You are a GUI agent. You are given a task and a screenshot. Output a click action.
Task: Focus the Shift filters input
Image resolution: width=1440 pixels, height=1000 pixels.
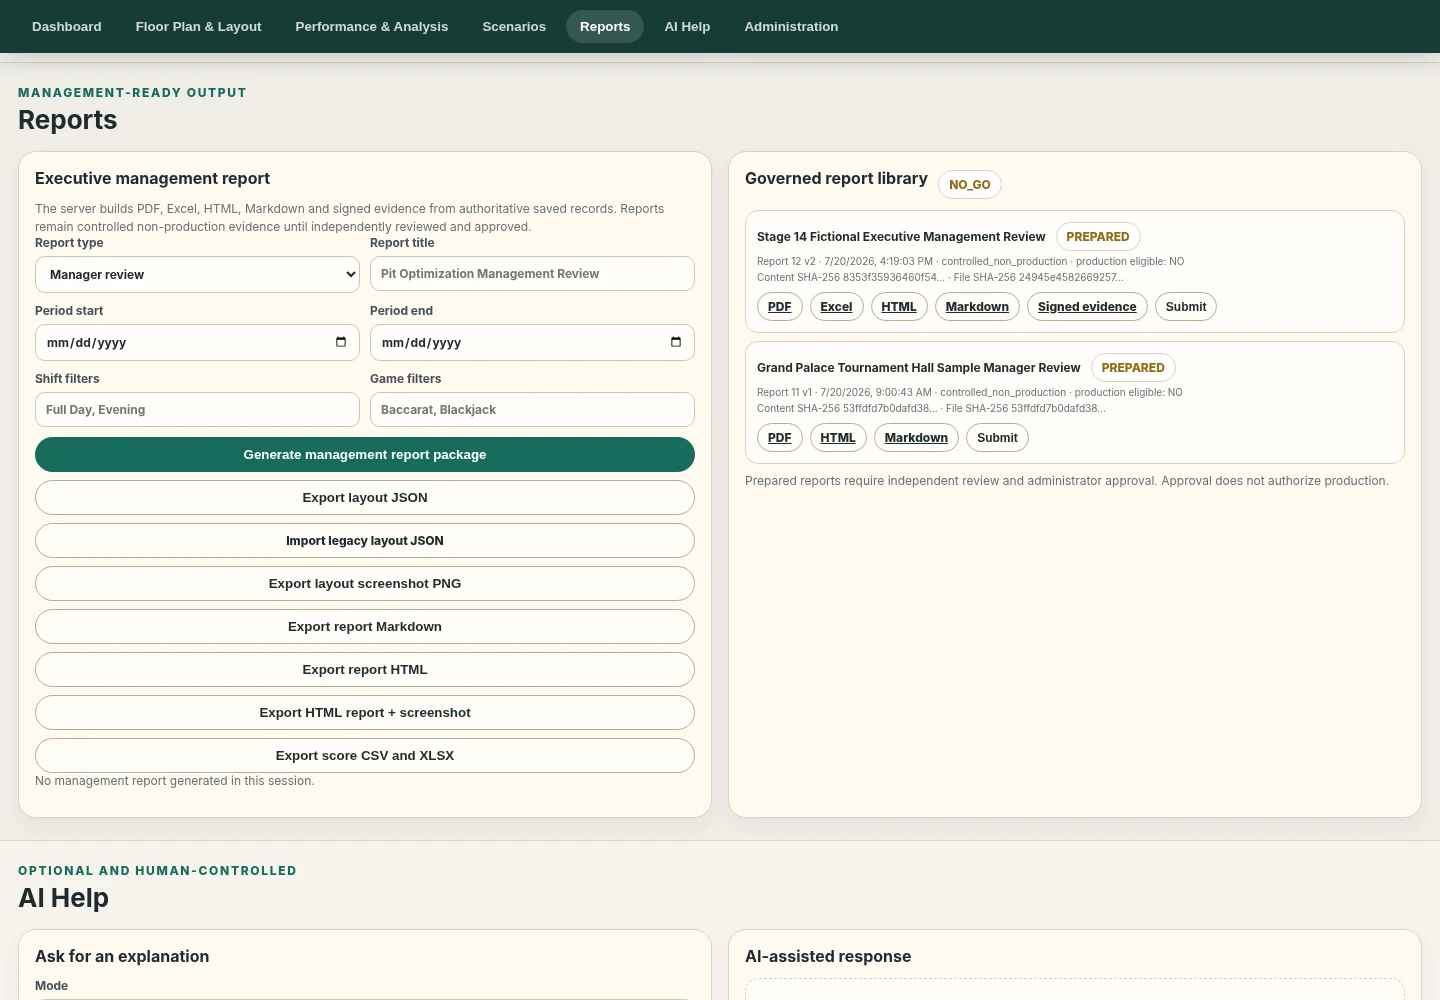tap(197, 410)
